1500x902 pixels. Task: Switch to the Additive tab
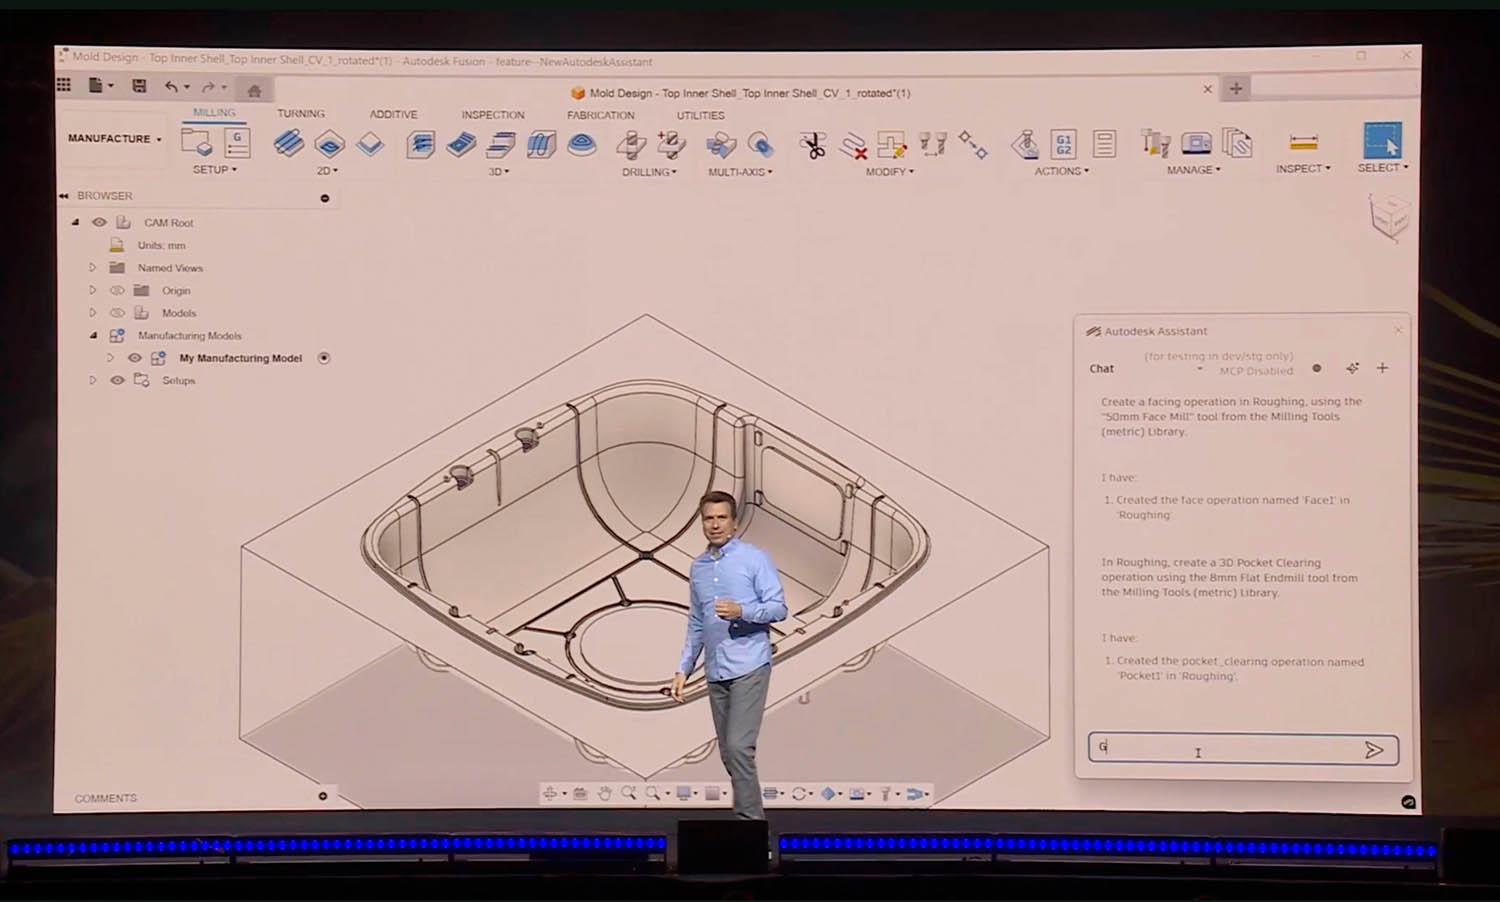click(x=392, y=114)
